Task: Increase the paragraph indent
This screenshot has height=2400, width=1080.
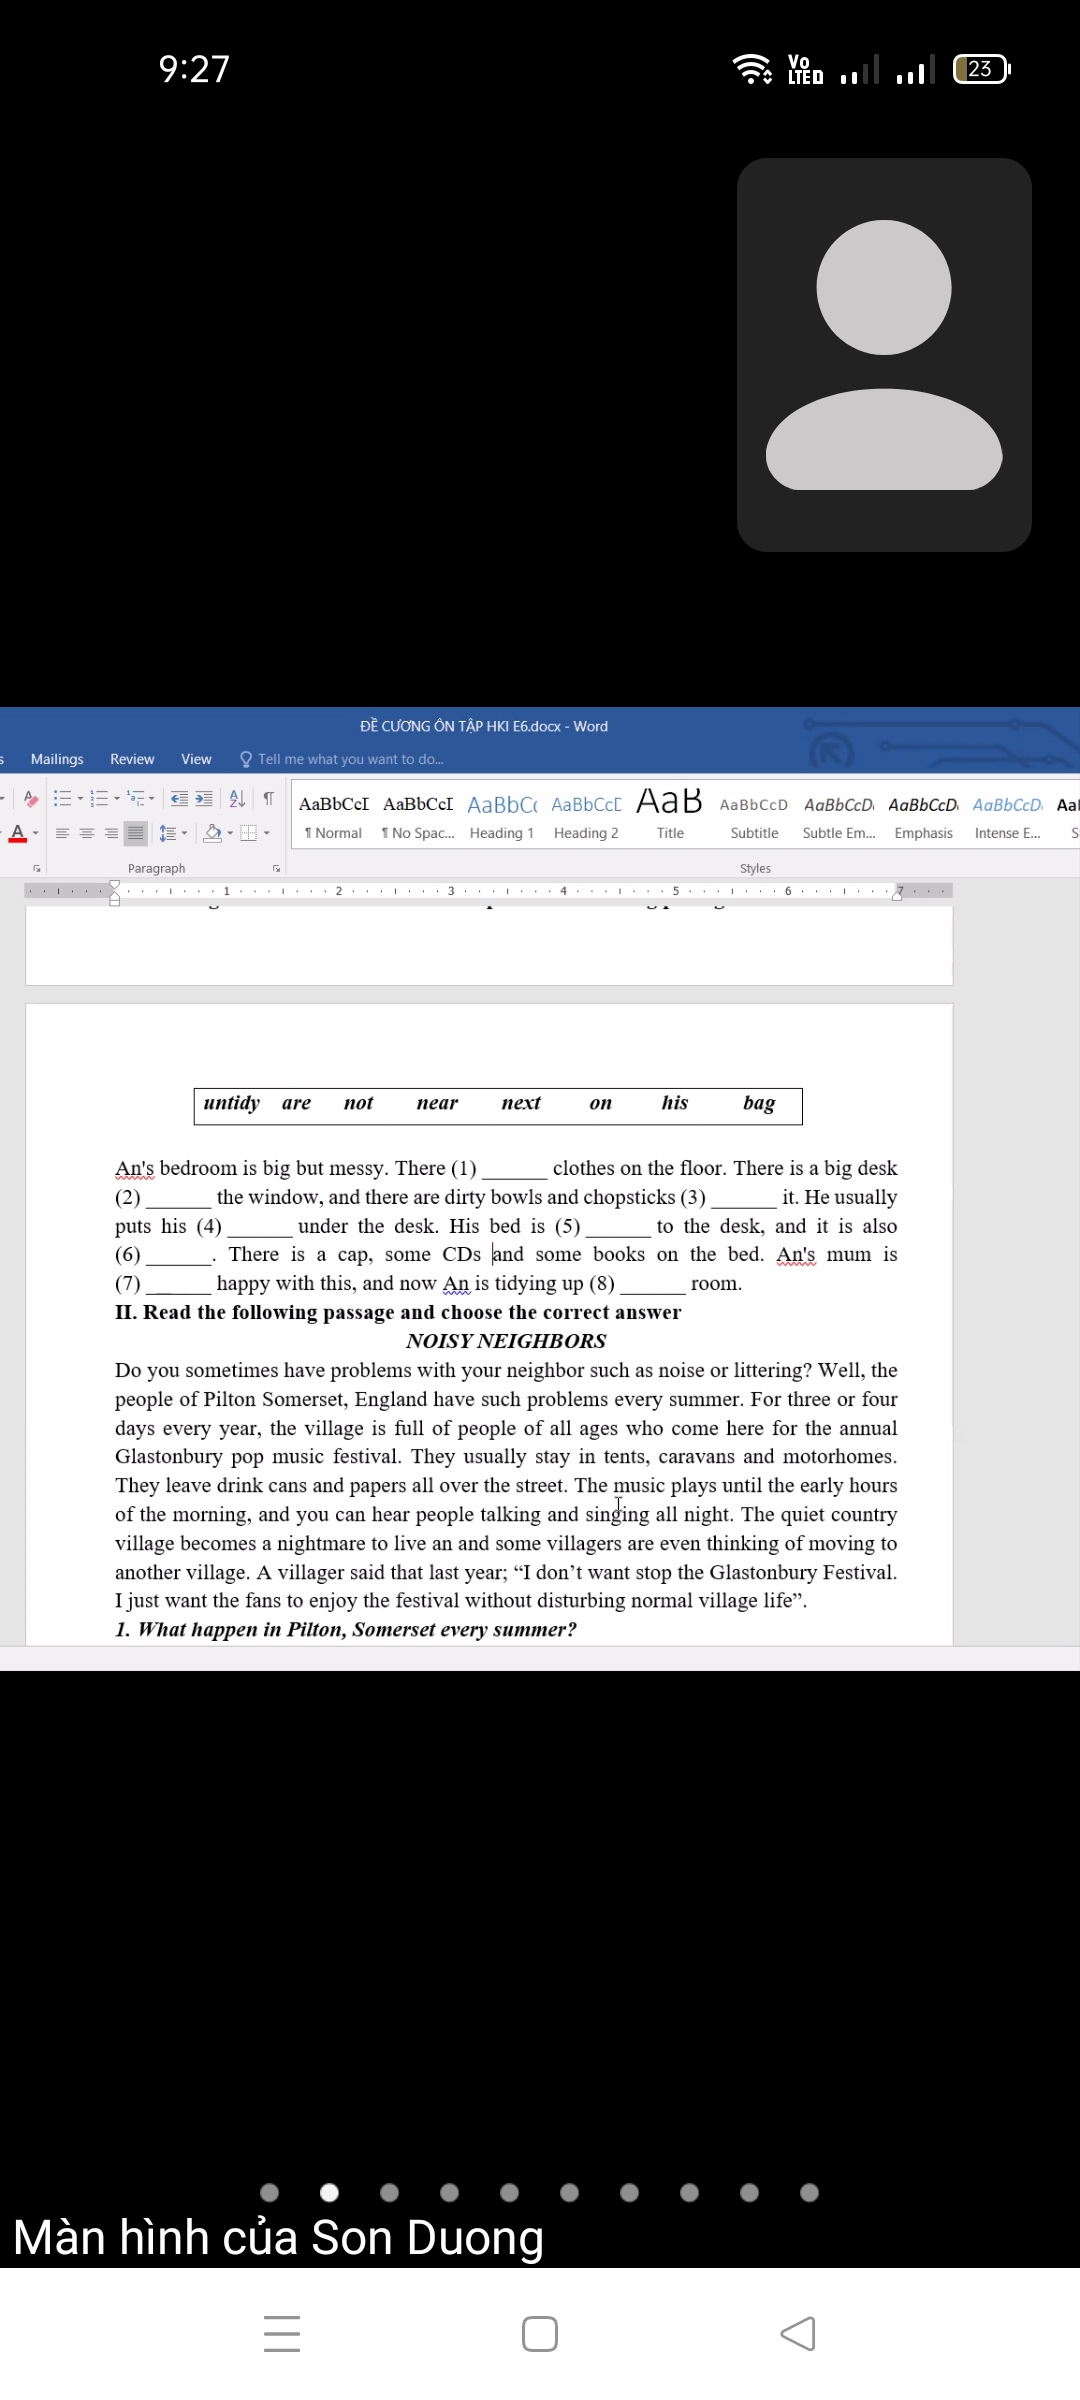Action: pyautogui.click(x=204, y=799)
